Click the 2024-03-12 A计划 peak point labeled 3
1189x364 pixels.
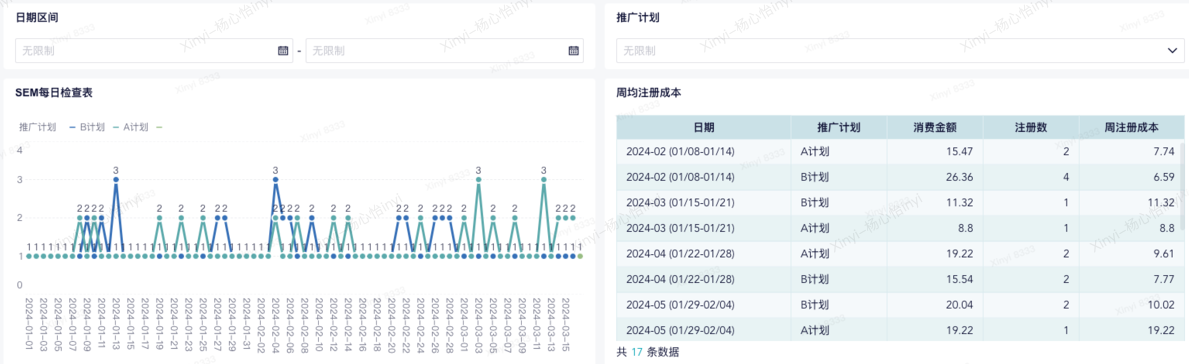point(544,180)
